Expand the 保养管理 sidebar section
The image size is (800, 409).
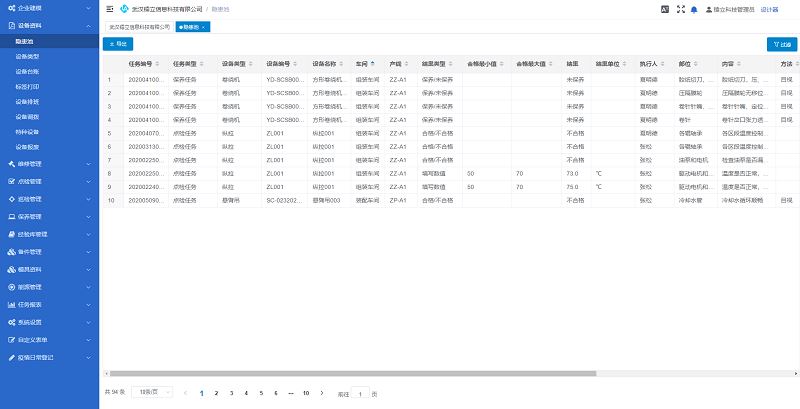pos(48,216)
